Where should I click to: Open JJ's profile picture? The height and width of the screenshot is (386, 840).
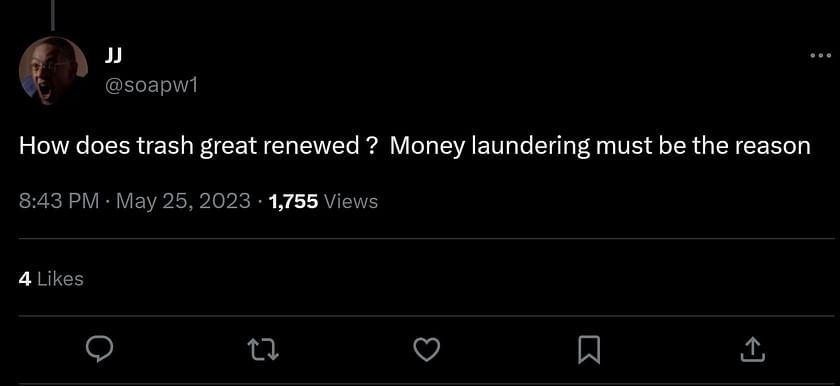pos(54,71)
